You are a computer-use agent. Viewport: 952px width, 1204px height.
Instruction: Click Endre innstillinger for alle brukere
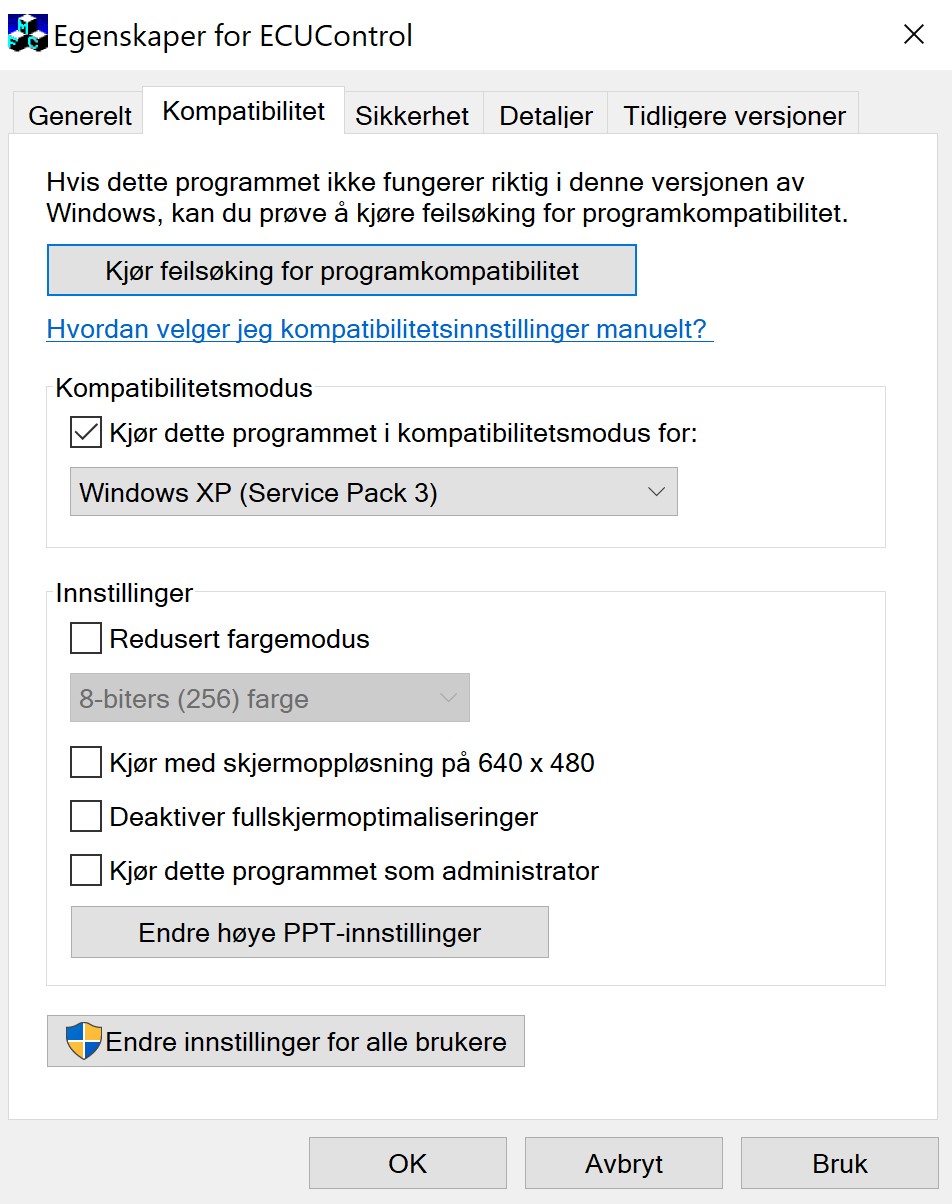pyautogui.click(x=286, y=1040)
